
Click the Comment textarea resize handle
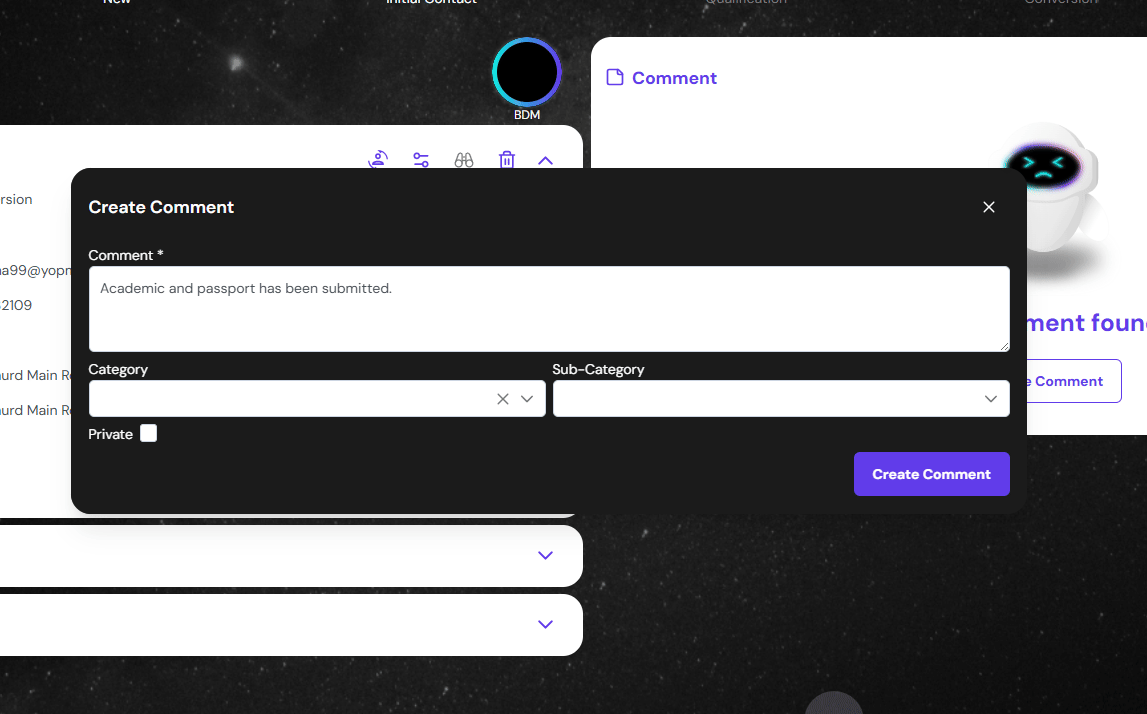tap(1003, 345)
